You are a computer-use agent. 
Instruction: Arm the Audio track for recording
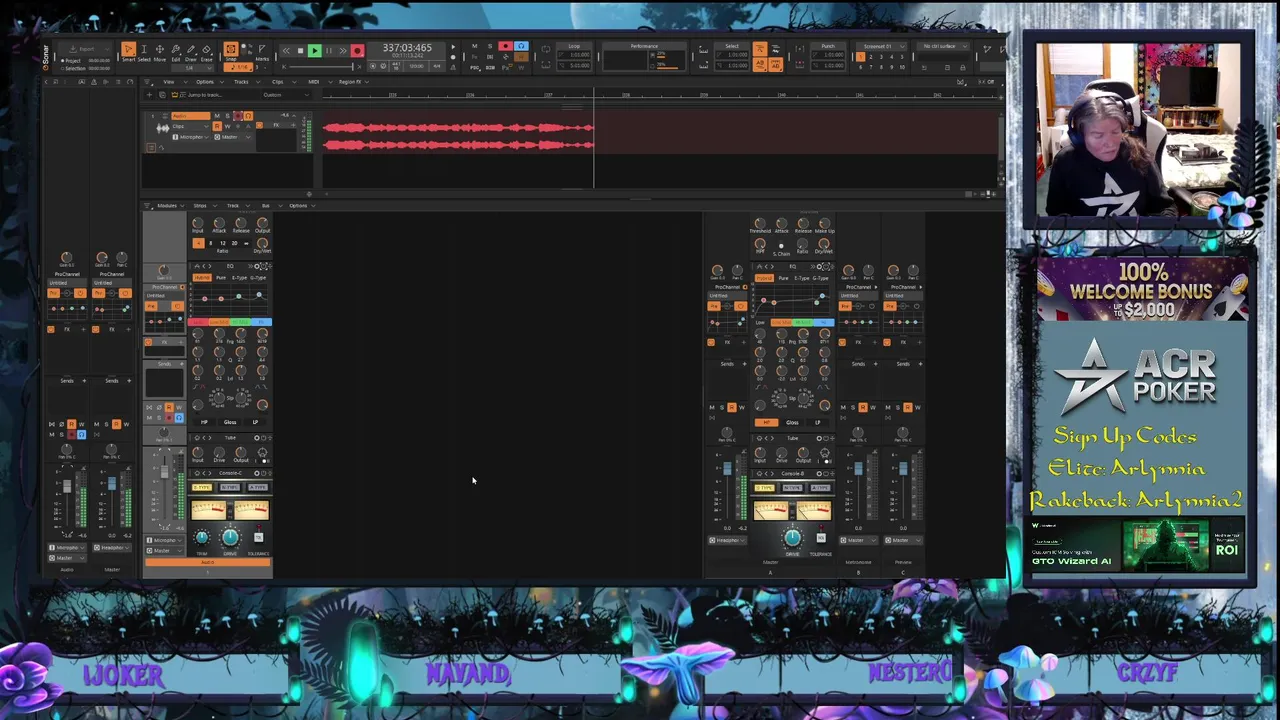pos(238,116)
